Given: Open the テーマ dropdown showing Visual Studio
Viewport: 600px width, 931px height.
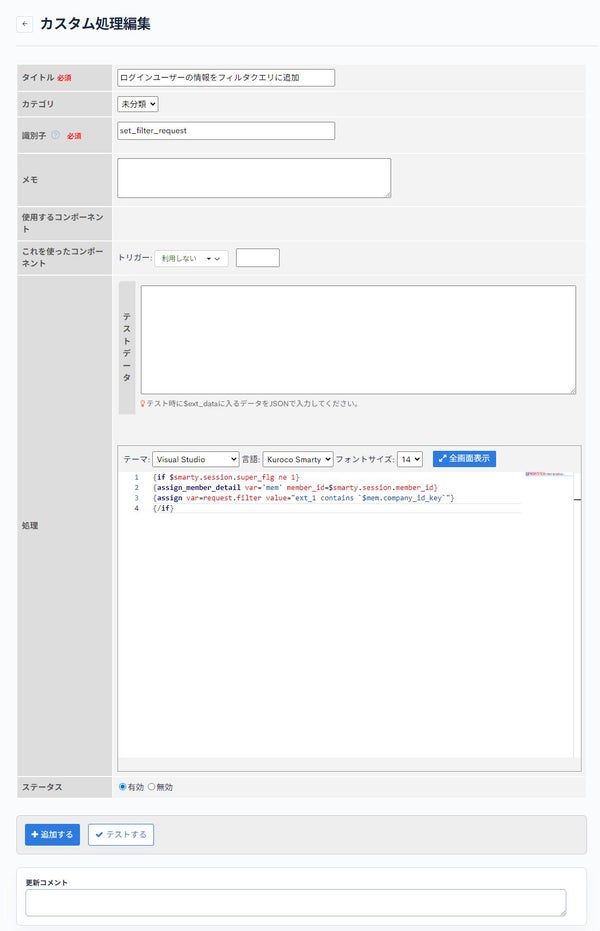Looking at the screenshot, I should [x=195, y=459].
